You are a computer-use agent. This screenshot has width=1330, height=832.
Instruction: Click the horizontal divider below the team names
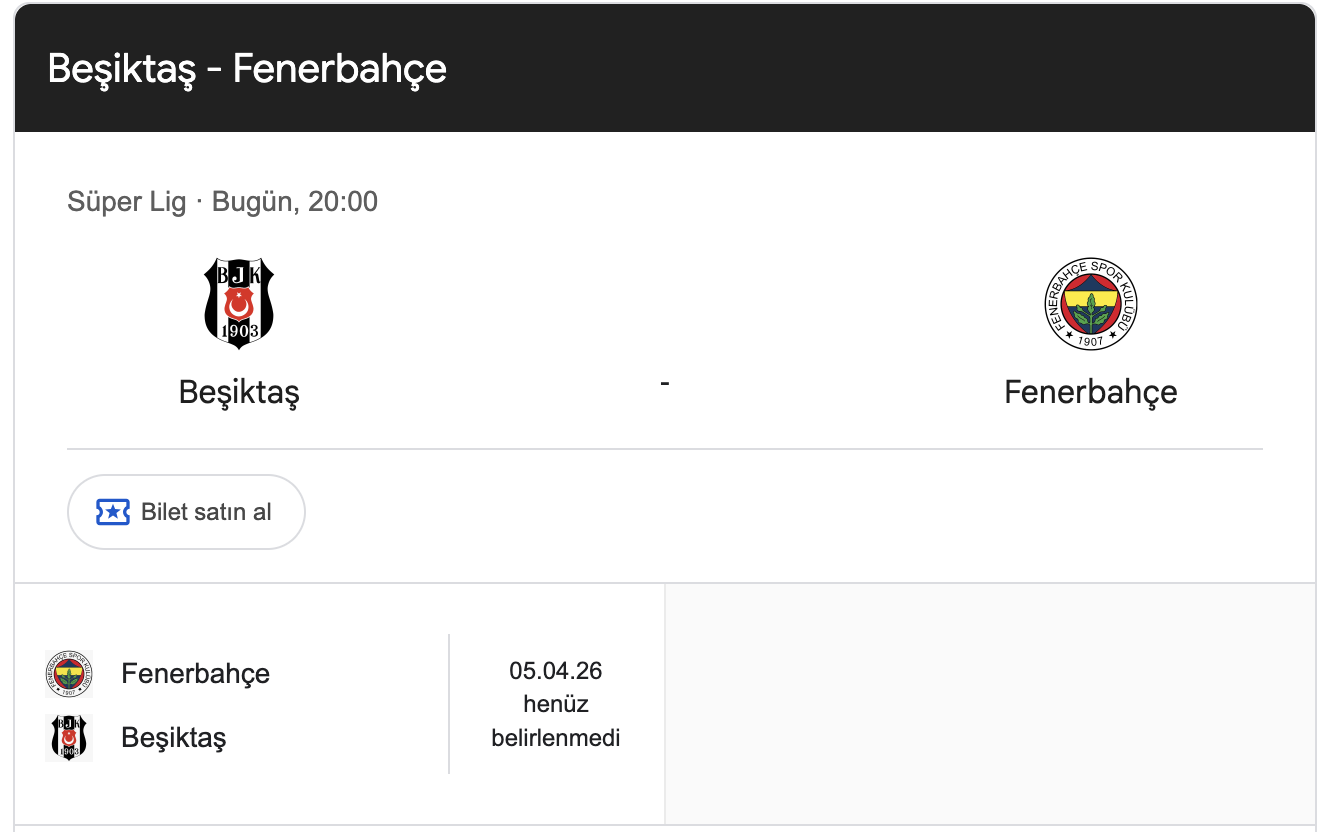(664, 449)
